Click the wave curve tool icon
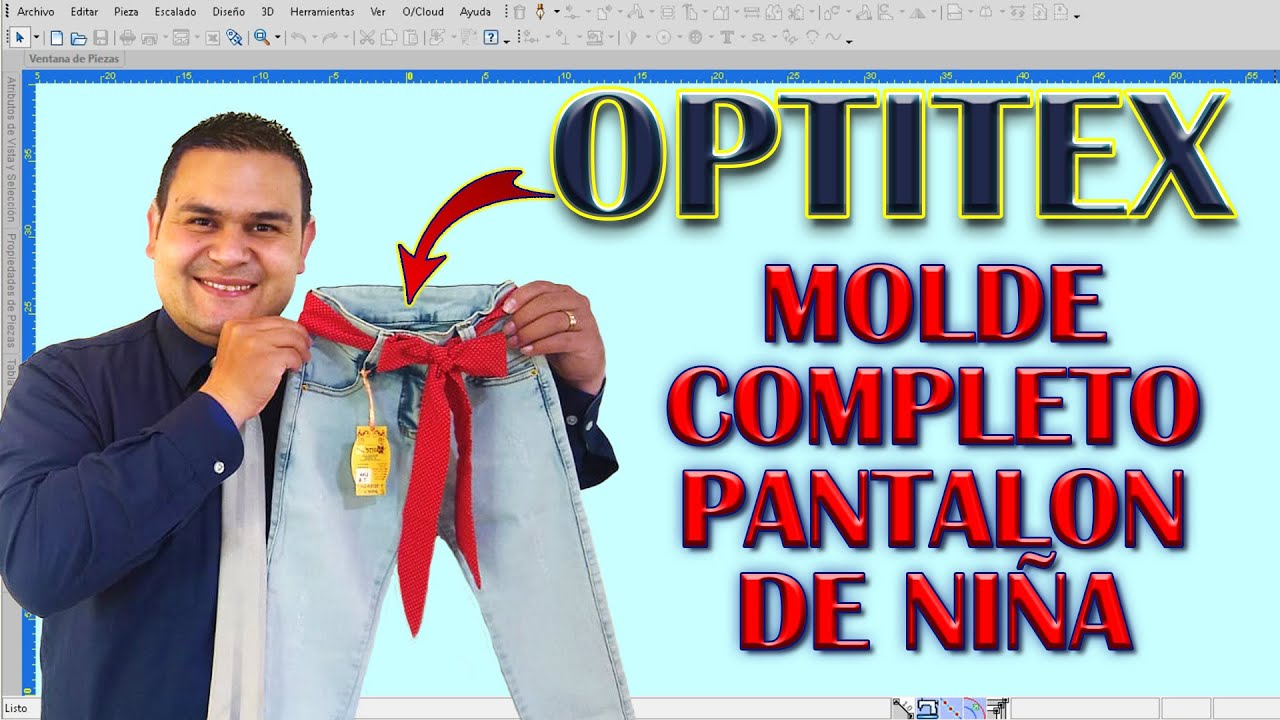 pyautogui.click(x=833, y=37)
